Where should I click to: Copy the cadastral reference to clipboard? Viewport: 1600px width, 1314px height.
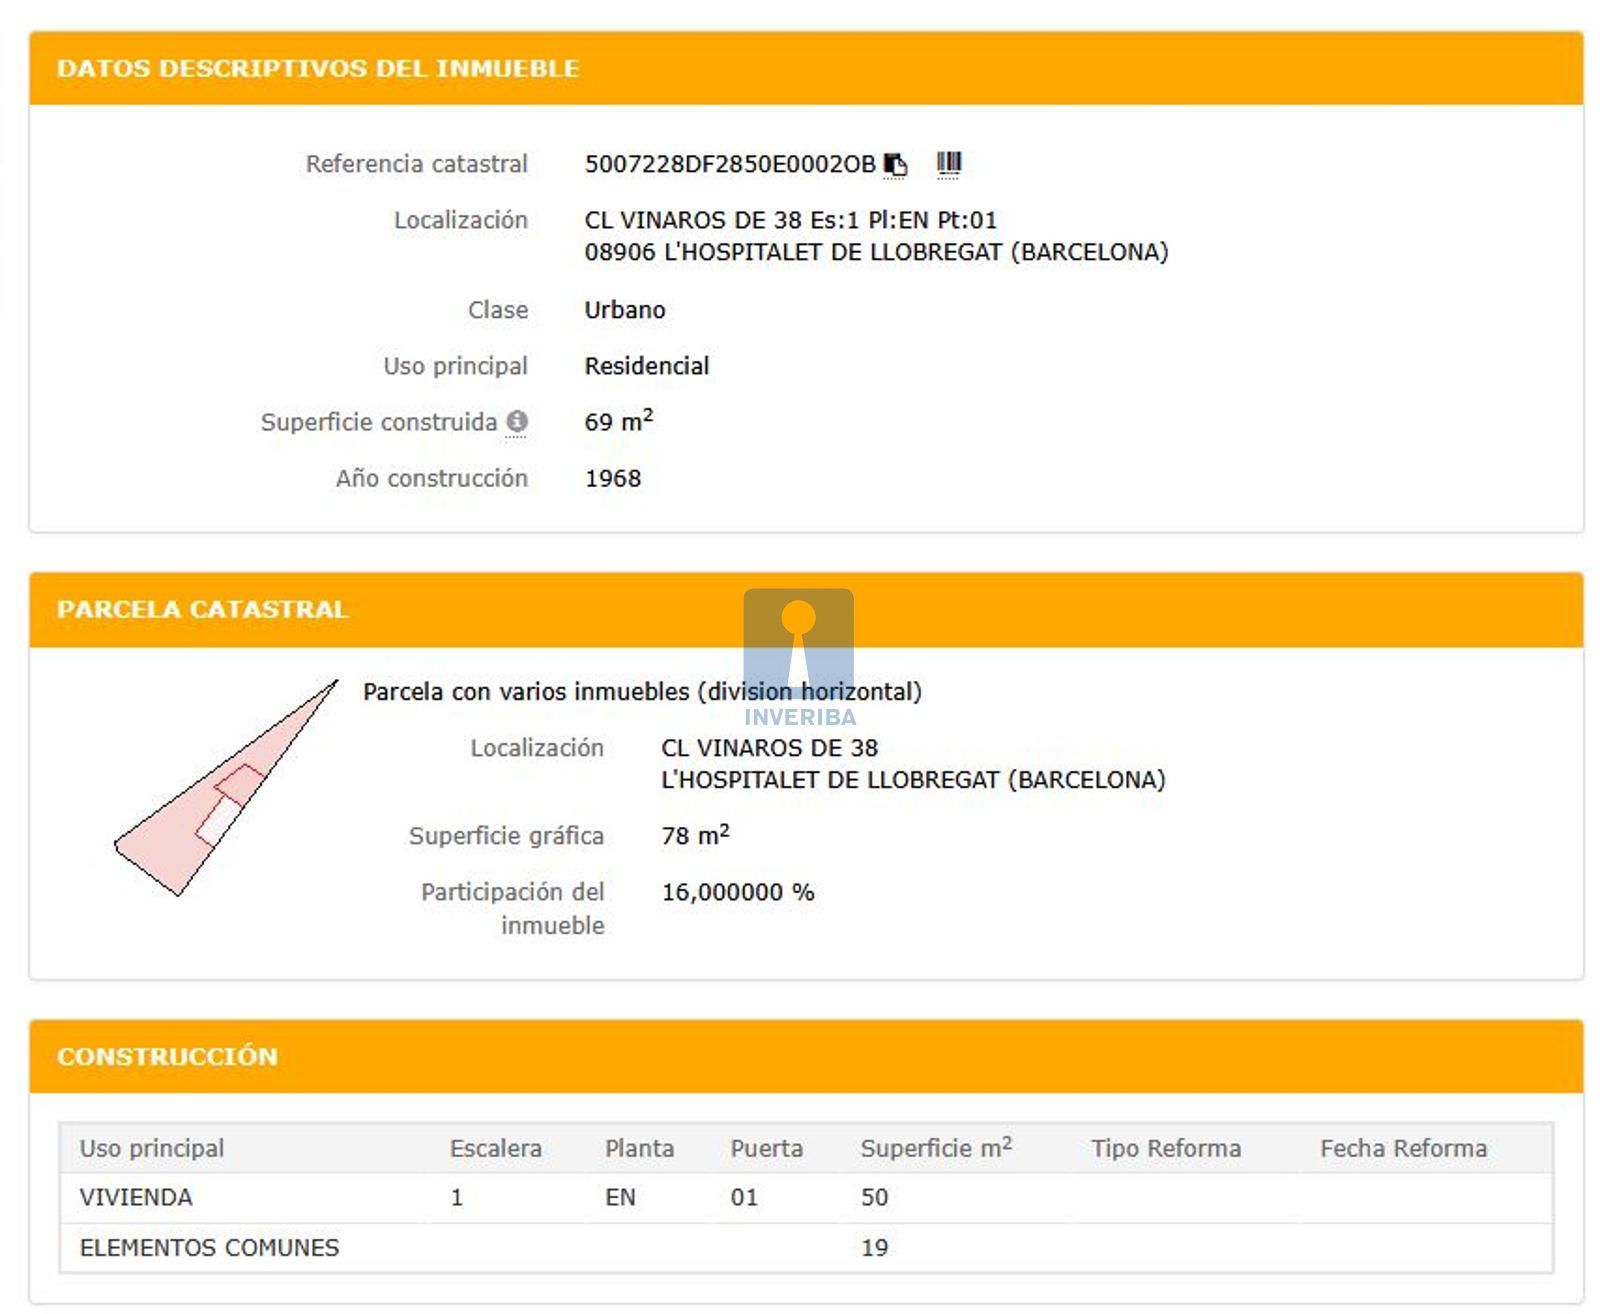pos(895,165)
